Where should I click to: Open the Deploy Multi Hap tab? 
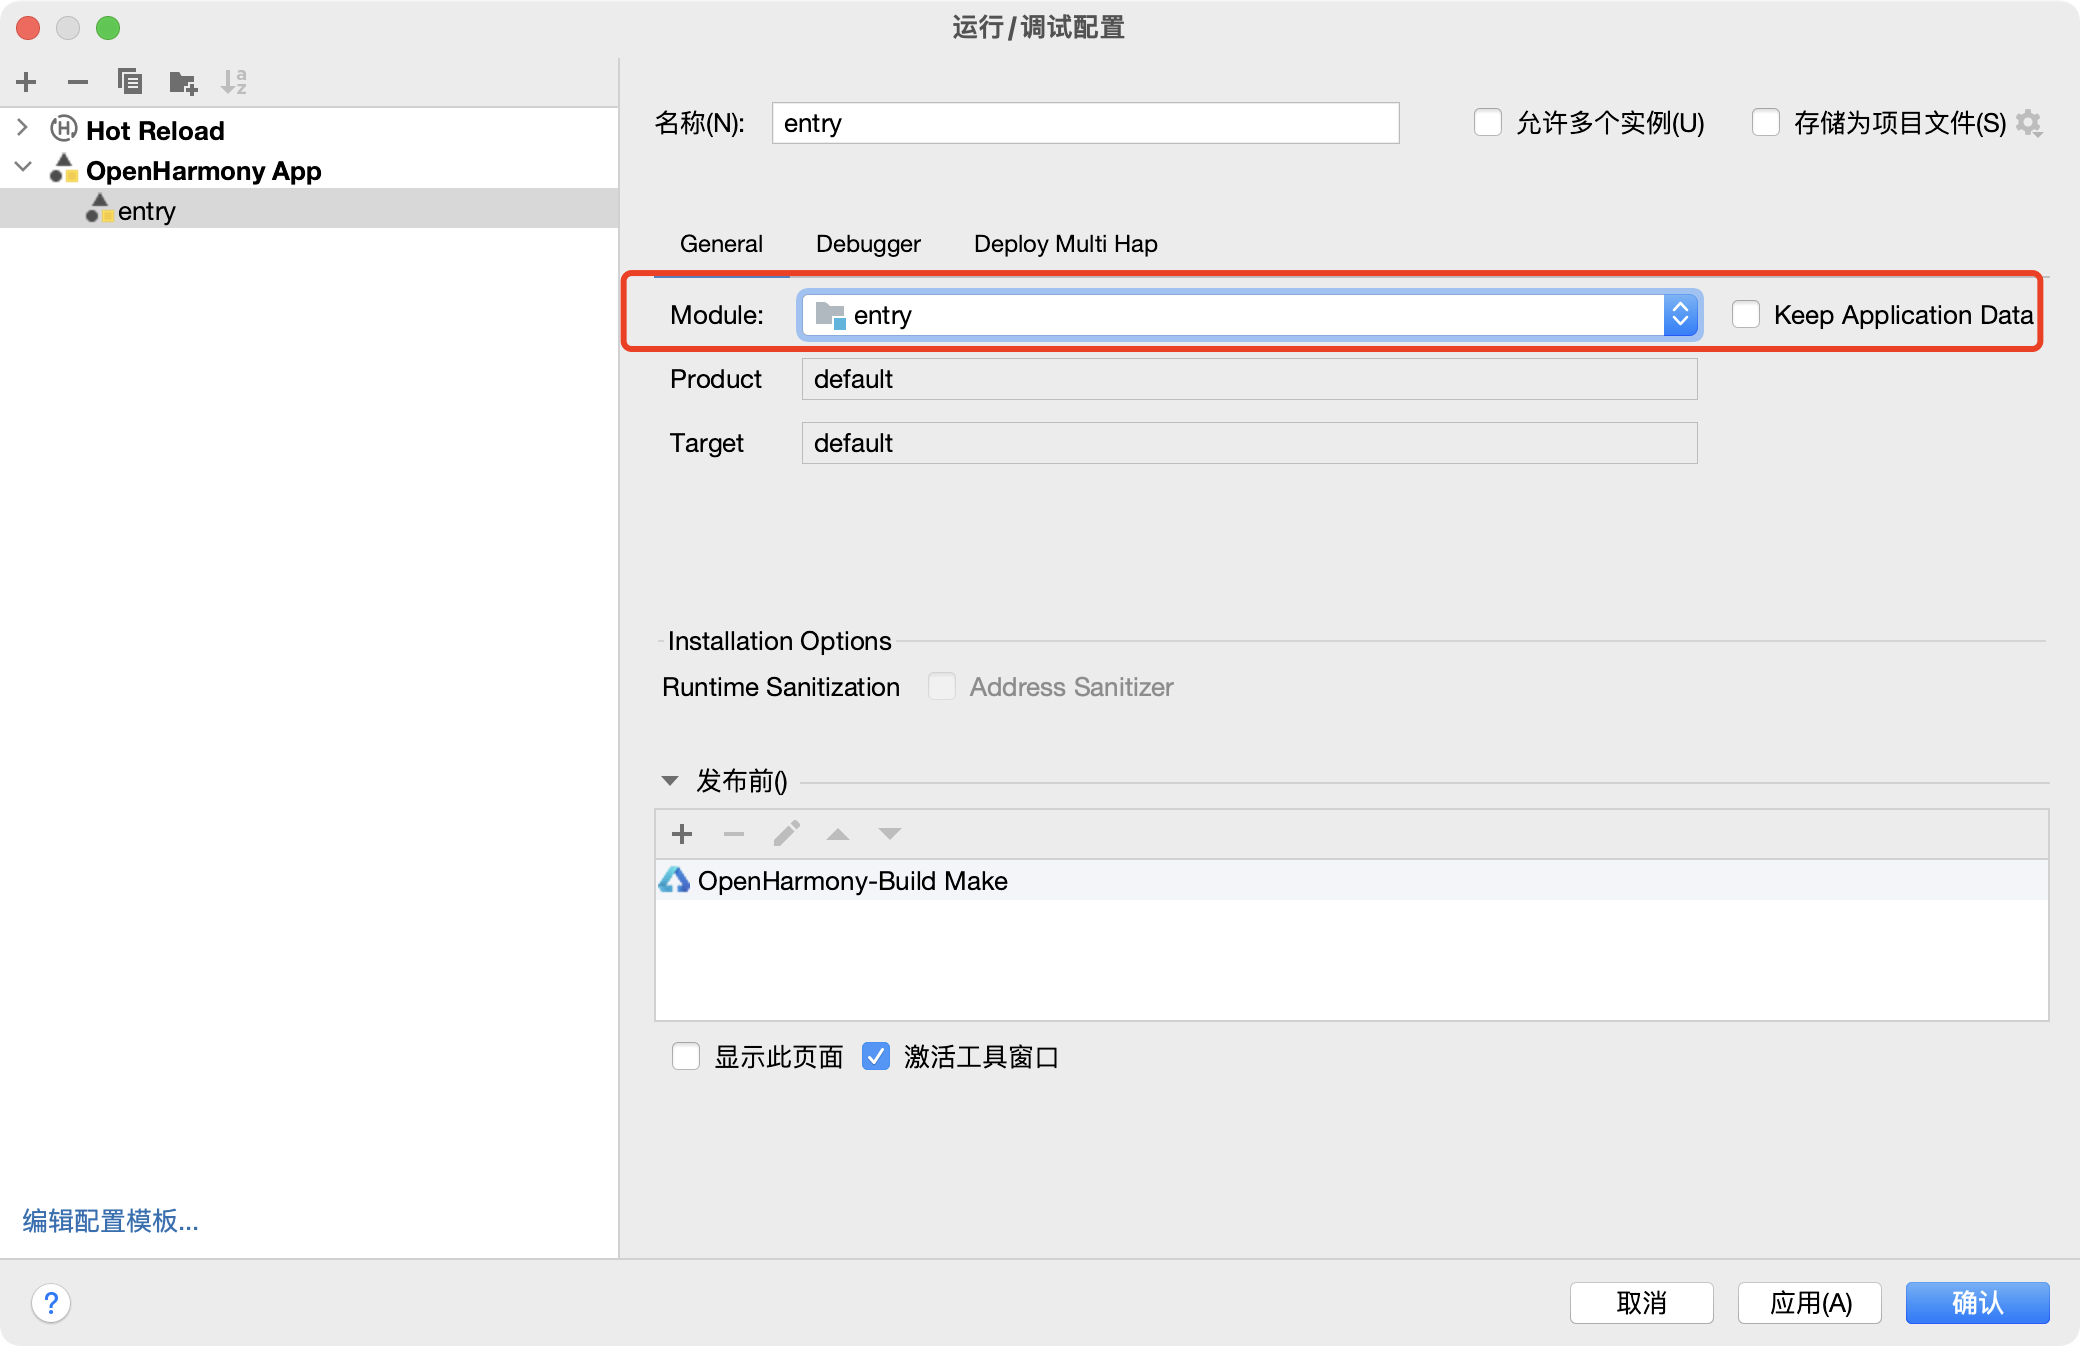click(1065, 244)
